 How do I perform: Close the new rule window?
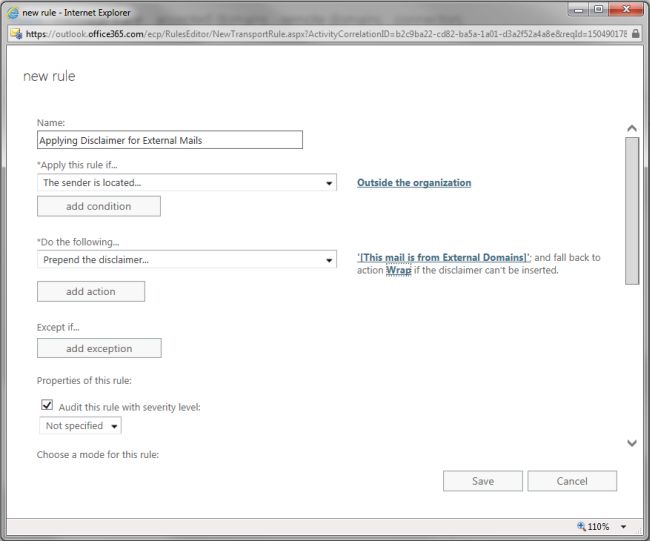pyautogui.click(x=626, y=9)
